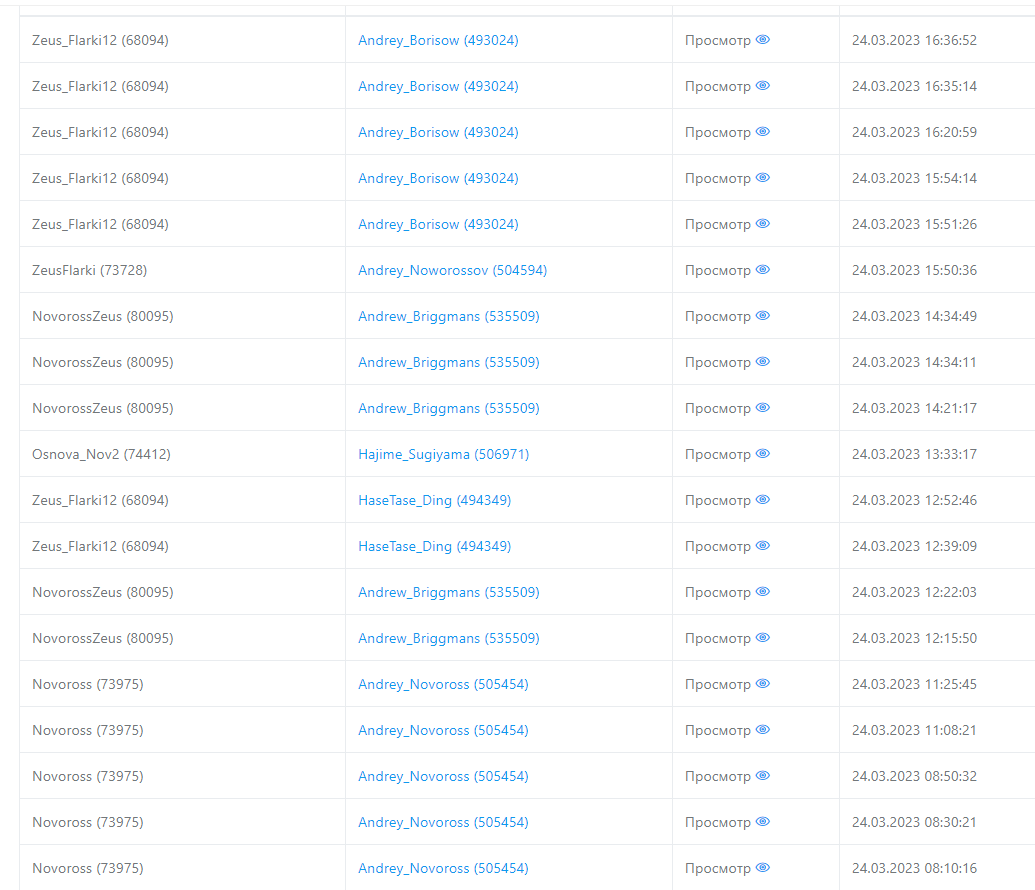Select the Osnova_Nov2 (74412) account cell
The image size is (1035, 890).
pyautogui.click(x=101, y=454)
